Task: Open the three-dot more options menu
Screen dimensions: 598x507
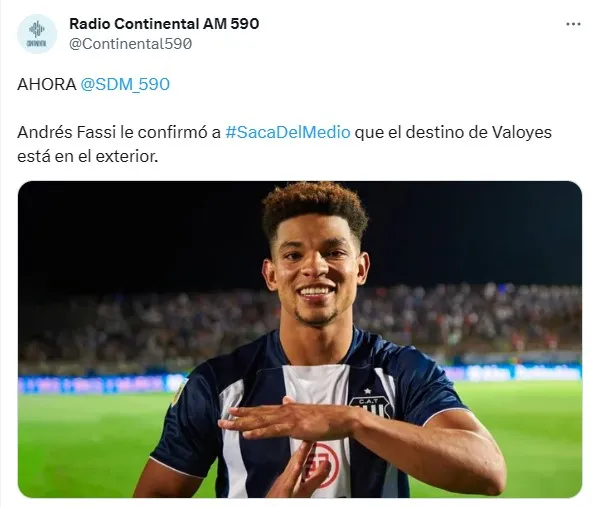Action: click(573, 24)
